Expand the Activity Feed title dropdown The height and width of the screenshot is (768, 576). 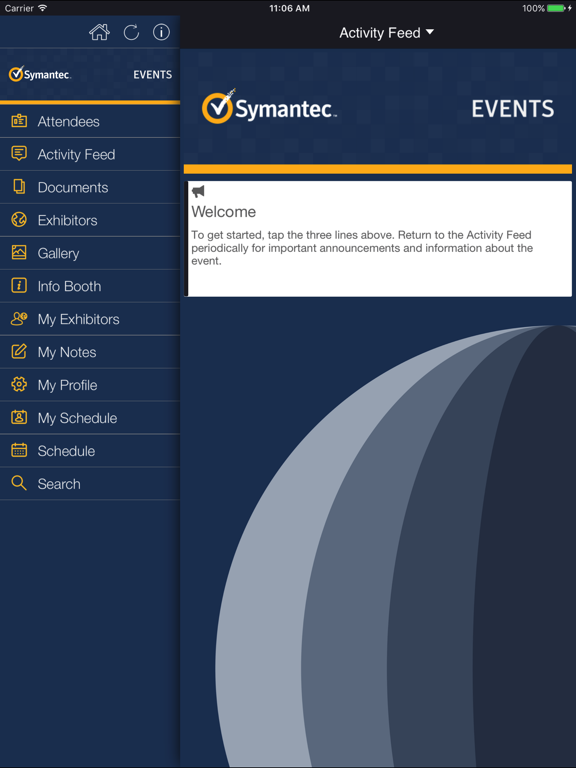tap(386, 33)
